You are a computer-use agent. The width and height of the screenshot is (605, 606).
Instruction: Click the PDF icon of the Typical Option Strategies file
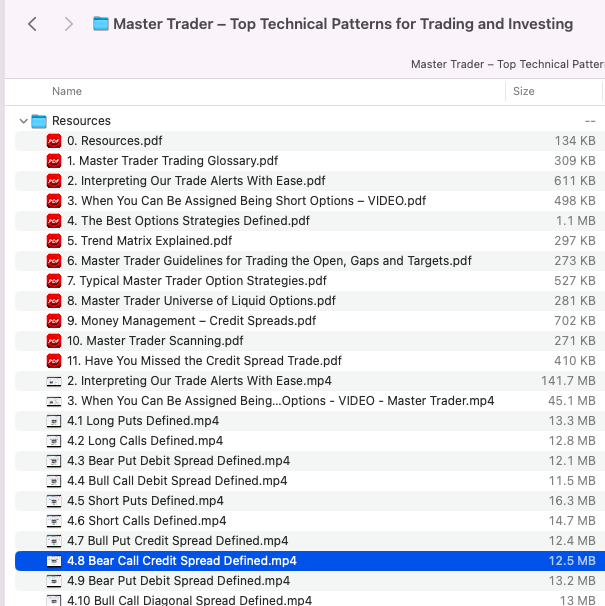[54, 281]
